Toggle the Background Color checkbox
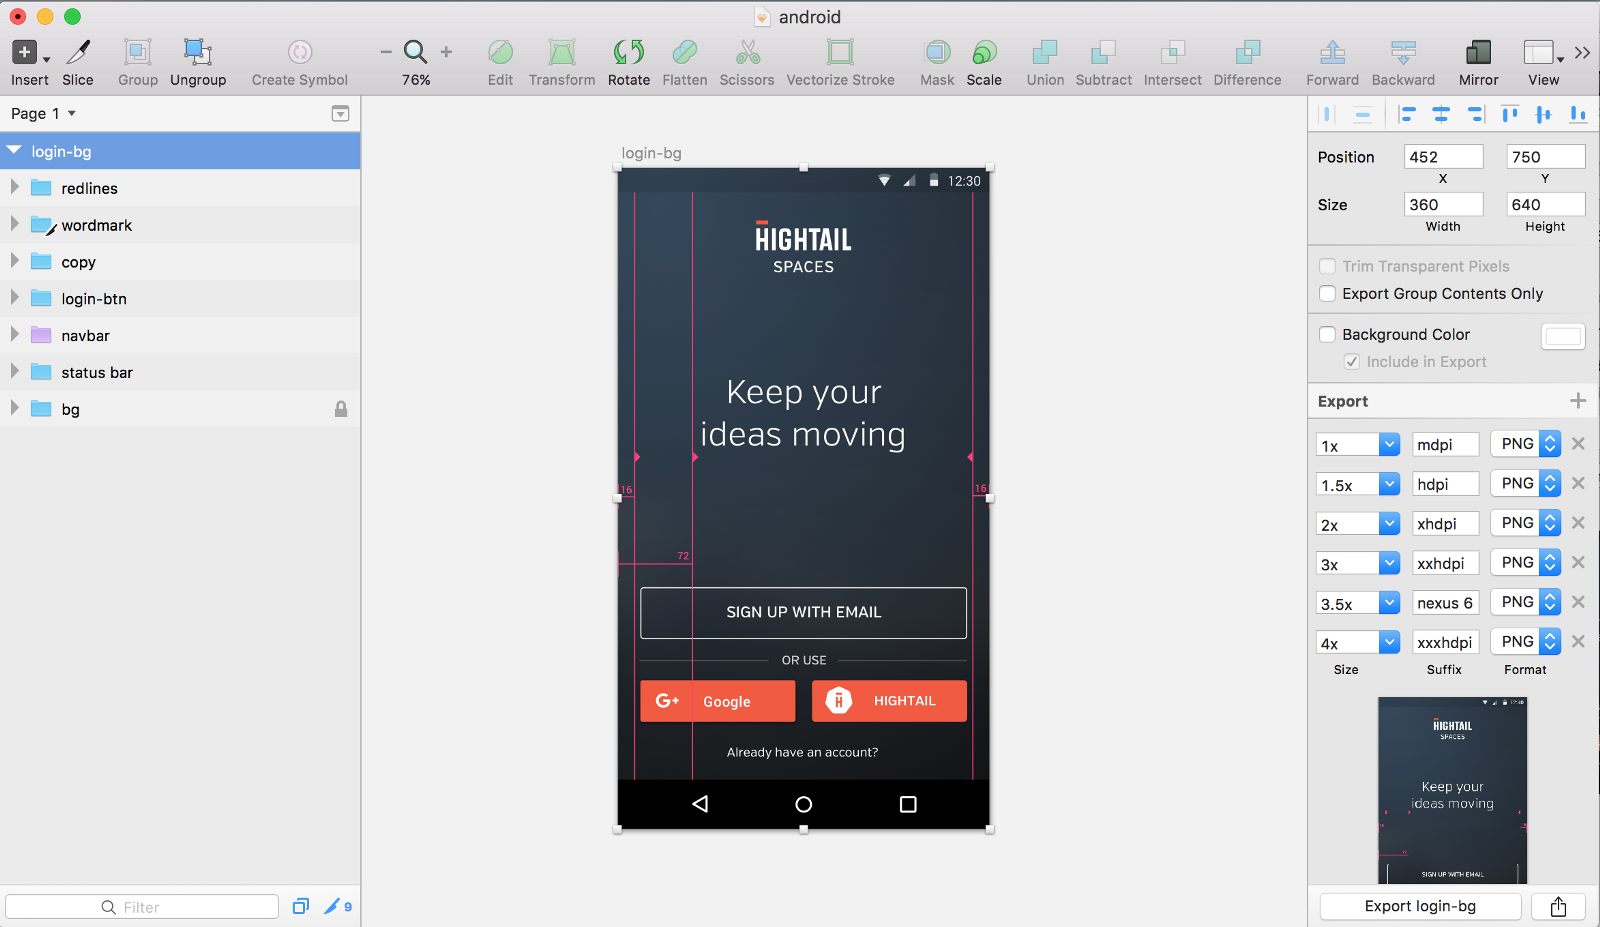The image size is (1600, 927). (x=1327, y=335)
